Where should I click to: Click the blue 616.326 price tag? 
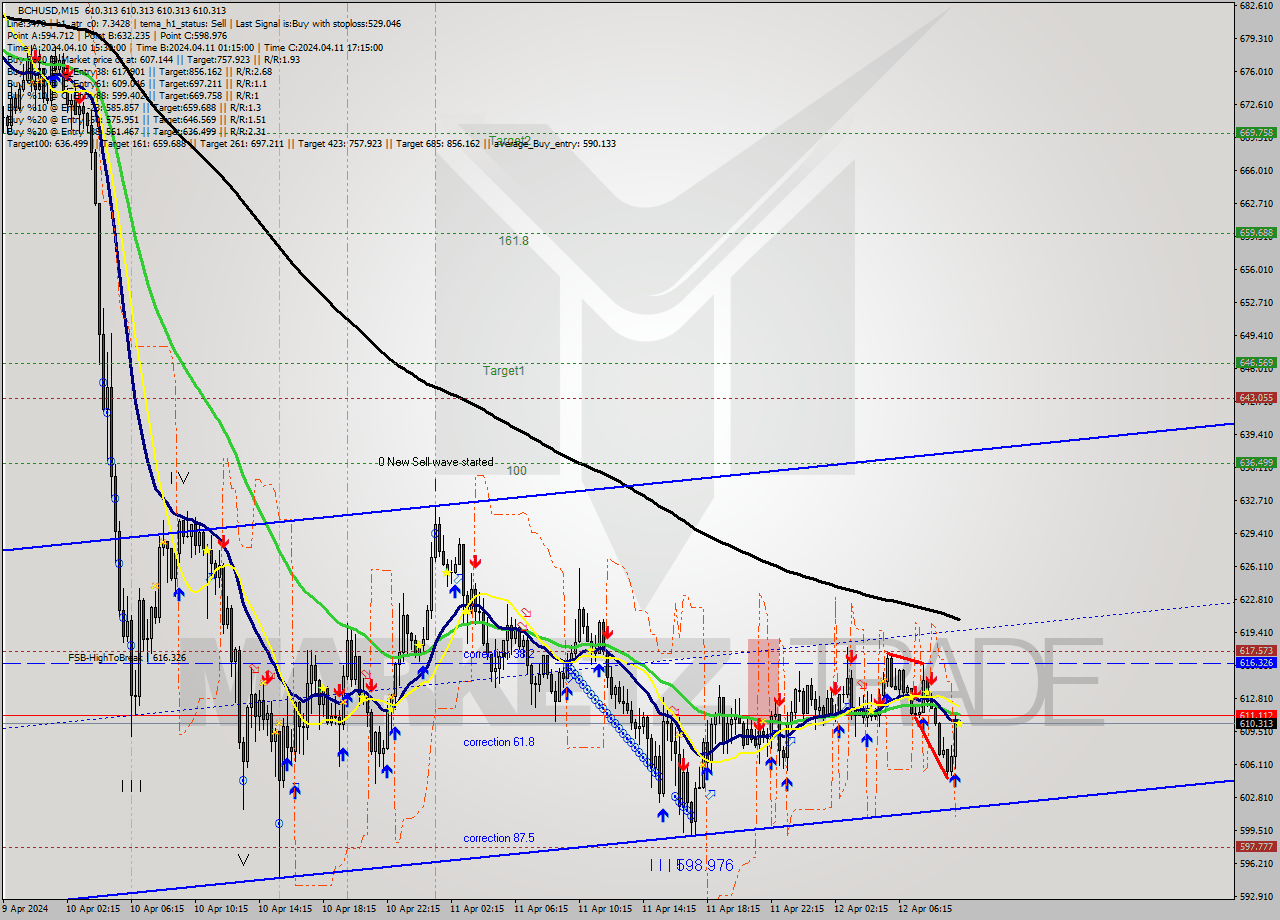point(1256,662)
